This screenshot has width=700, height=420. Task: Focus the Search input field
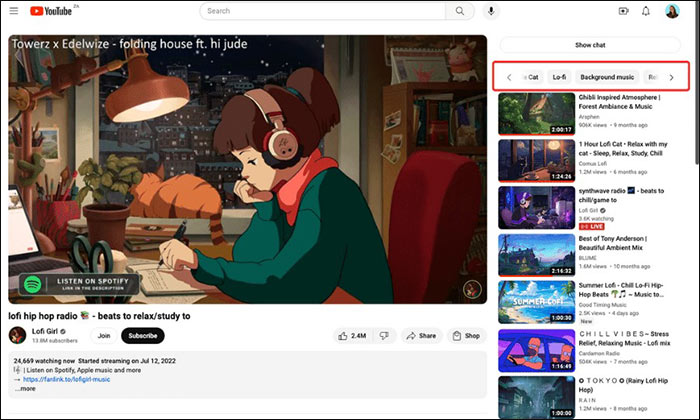pos(322,11)
